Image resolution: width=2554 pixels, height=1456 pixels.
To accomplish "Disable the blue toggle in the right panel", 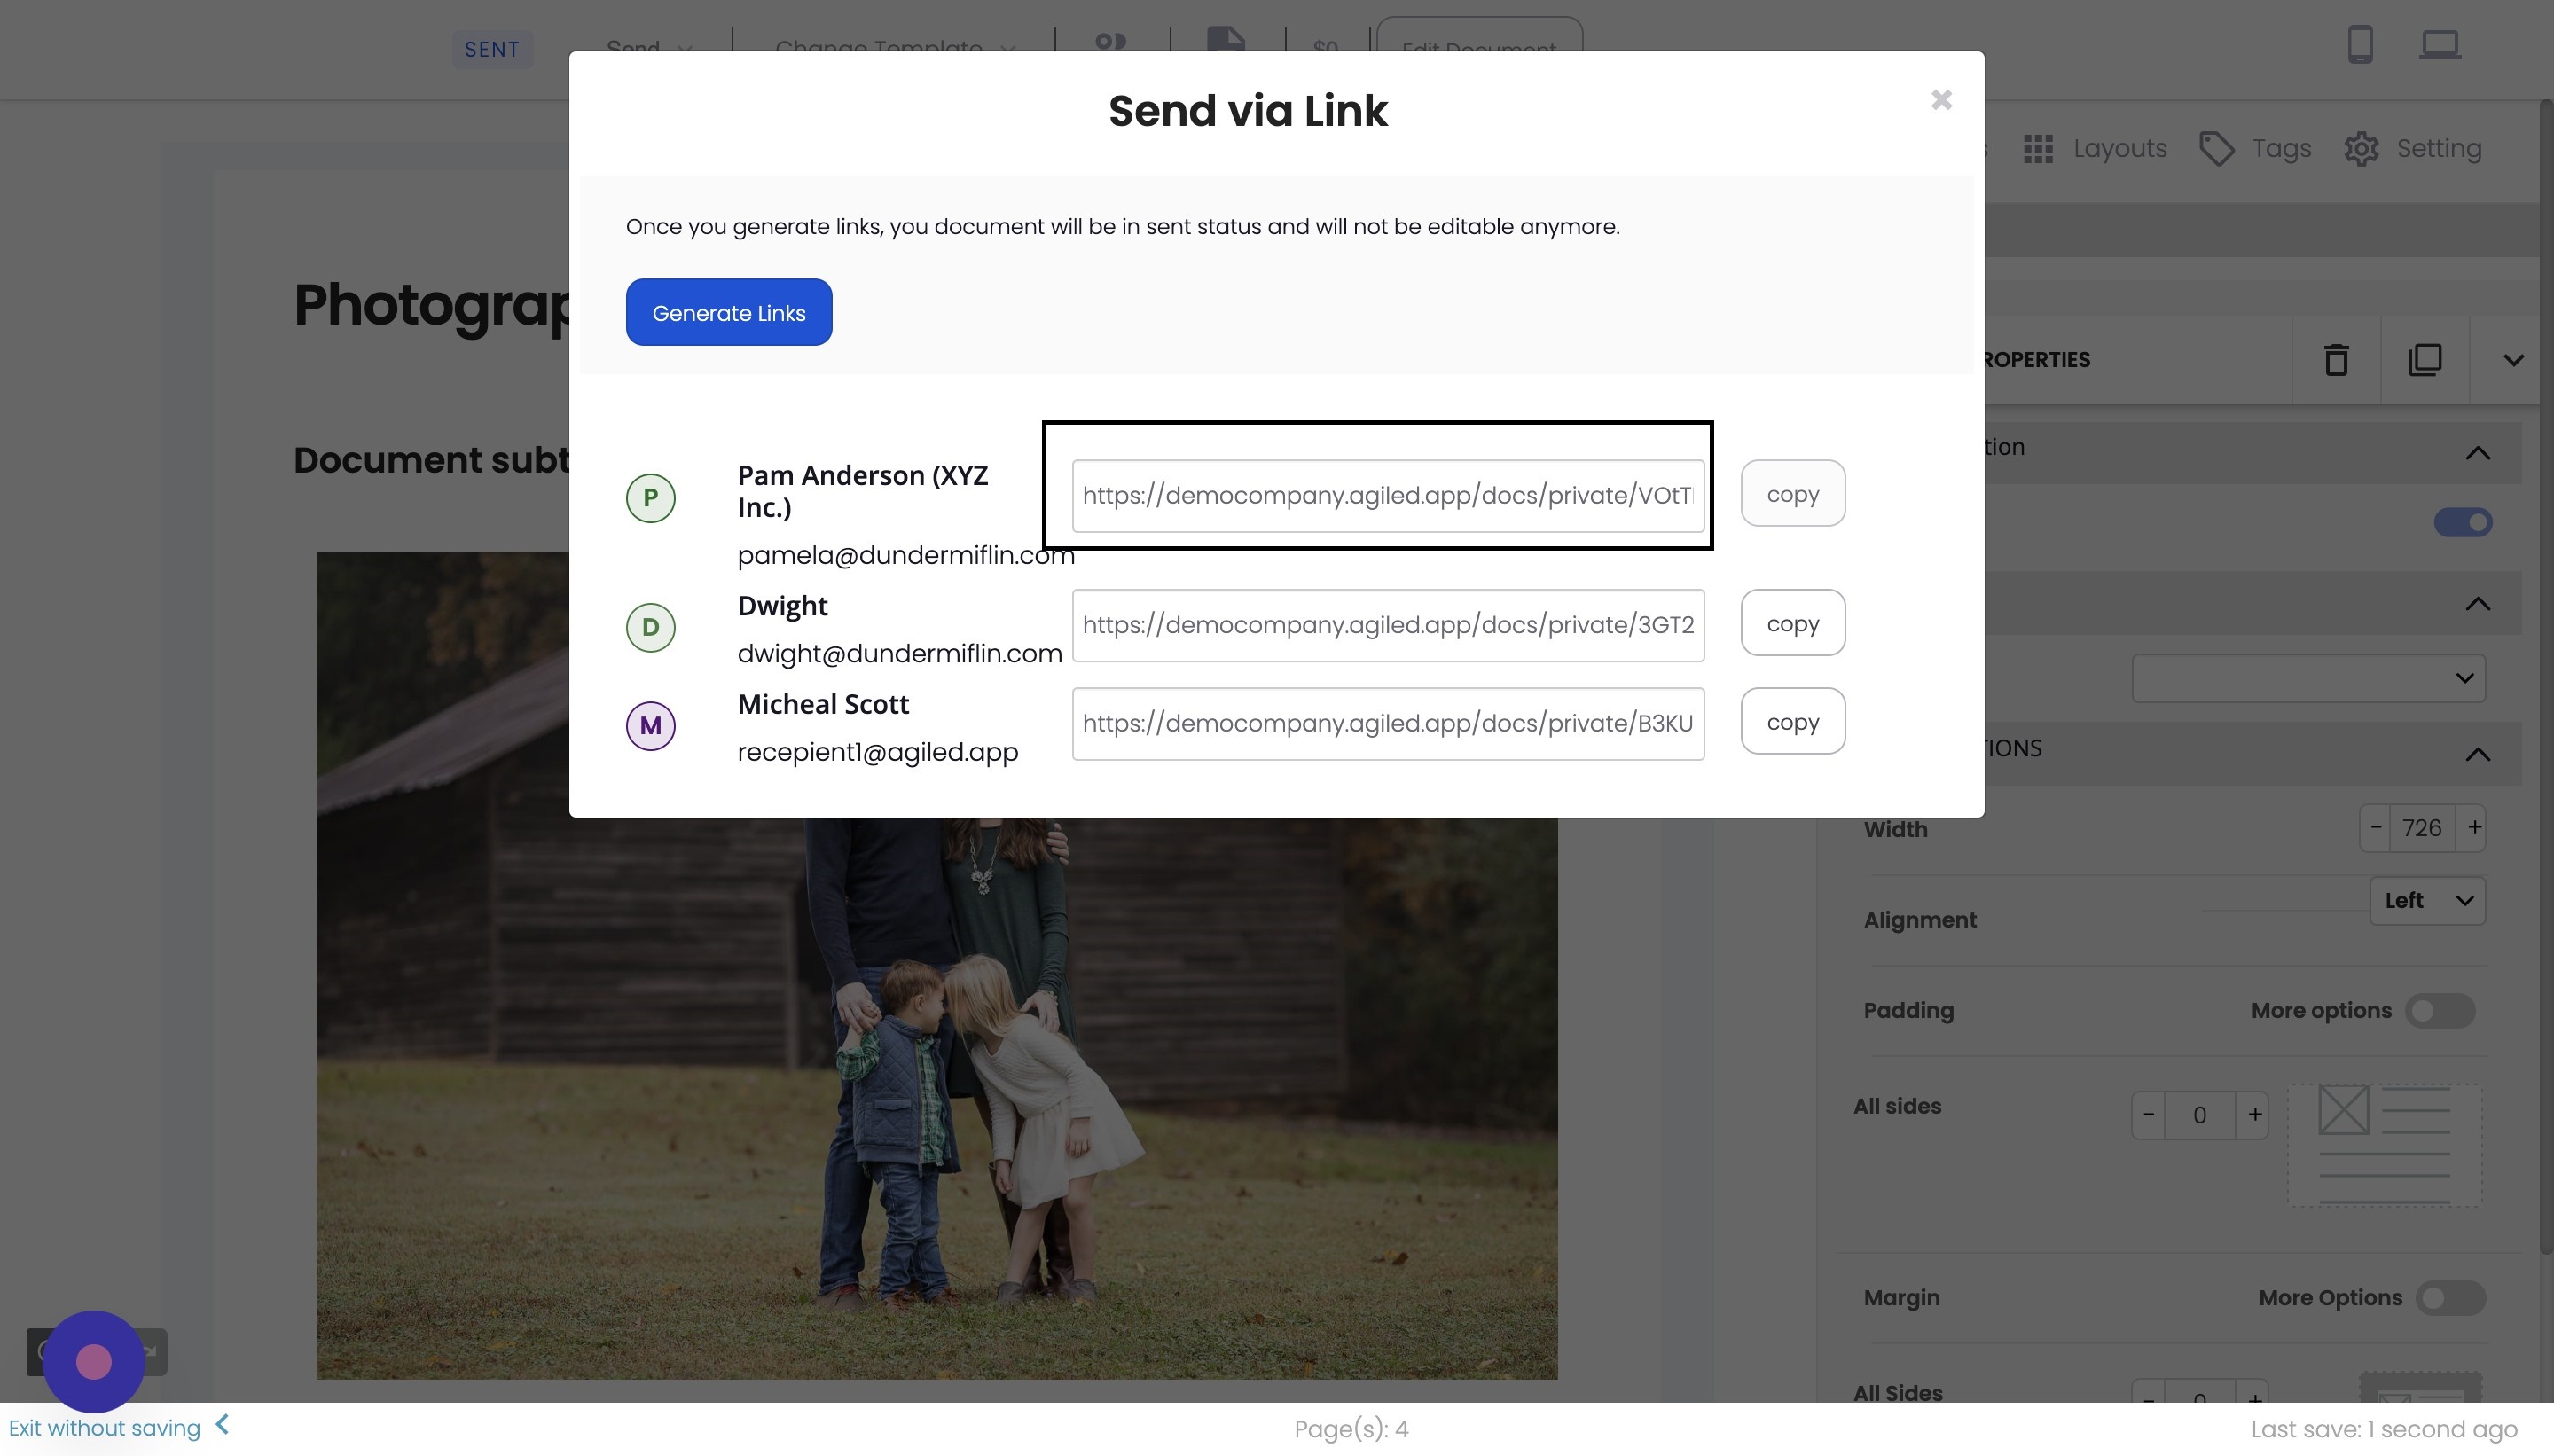I will 2464,521.
